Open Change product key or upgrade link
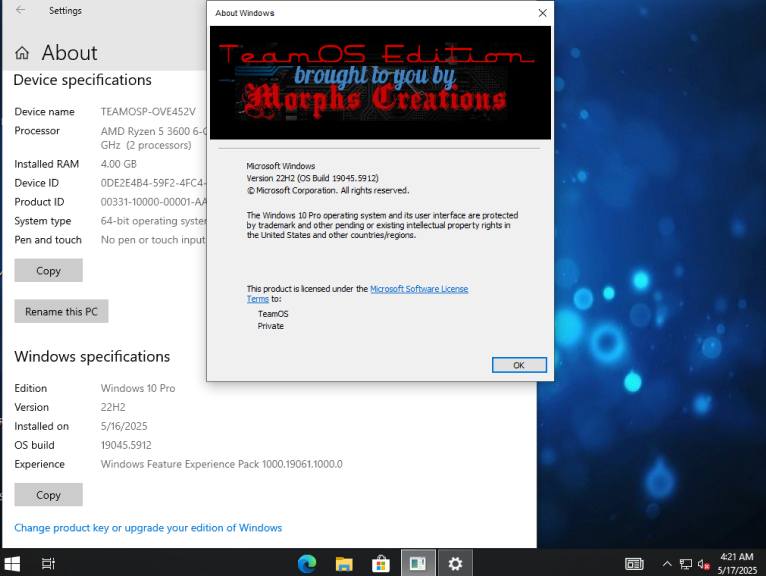766x576 pixels. 148,528
